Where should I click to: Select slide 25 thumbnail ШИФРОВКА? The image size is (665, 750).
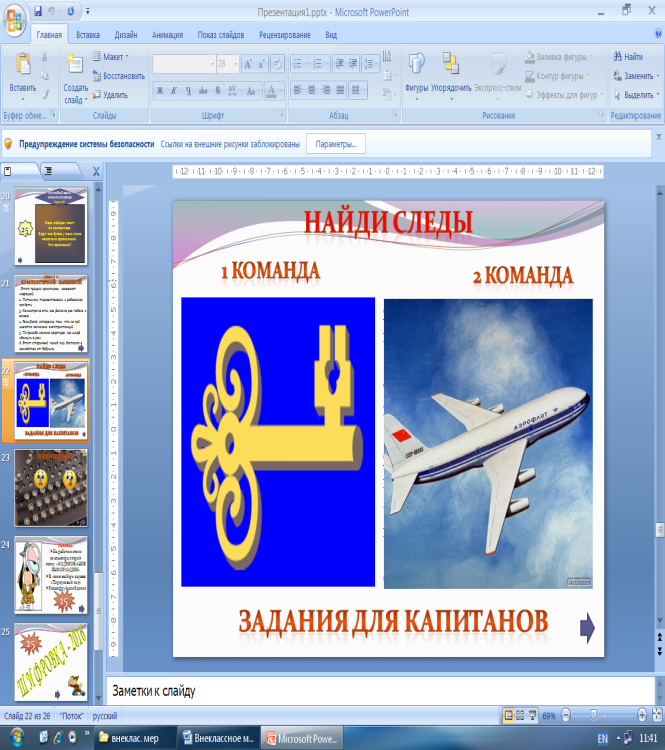coord(51,662)
